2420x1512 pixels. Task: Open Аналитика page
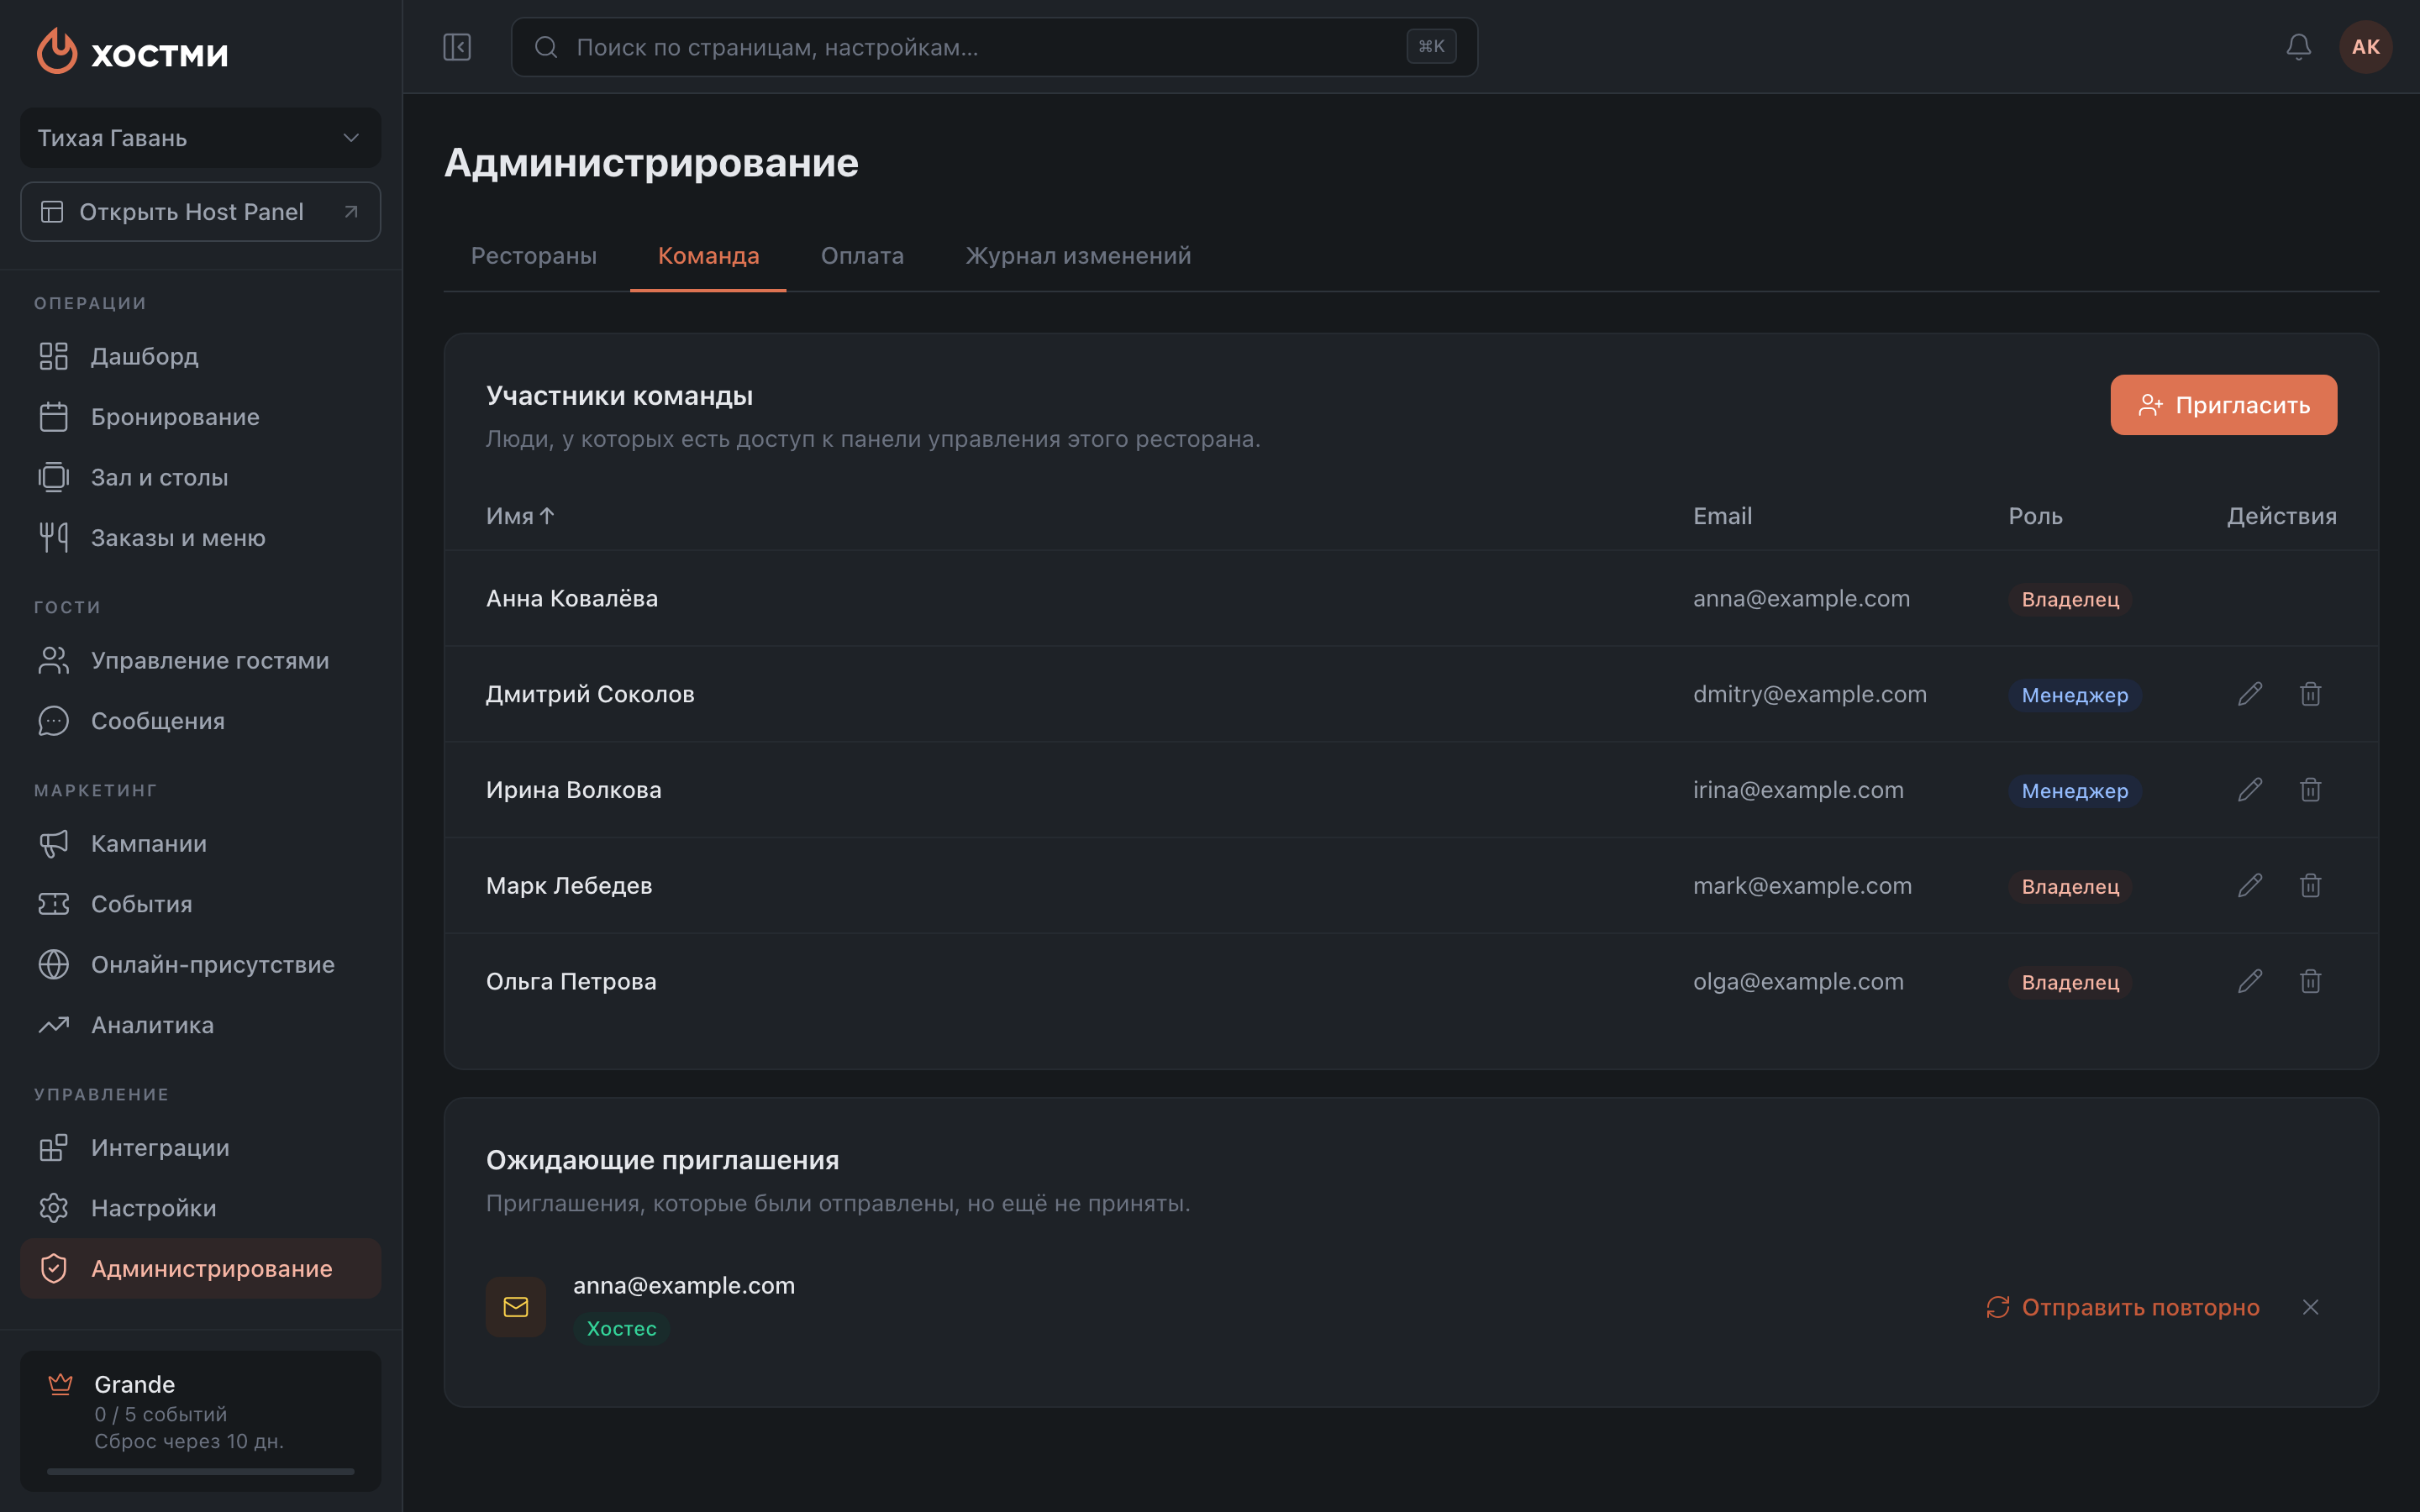click(x=200, y=1025)
